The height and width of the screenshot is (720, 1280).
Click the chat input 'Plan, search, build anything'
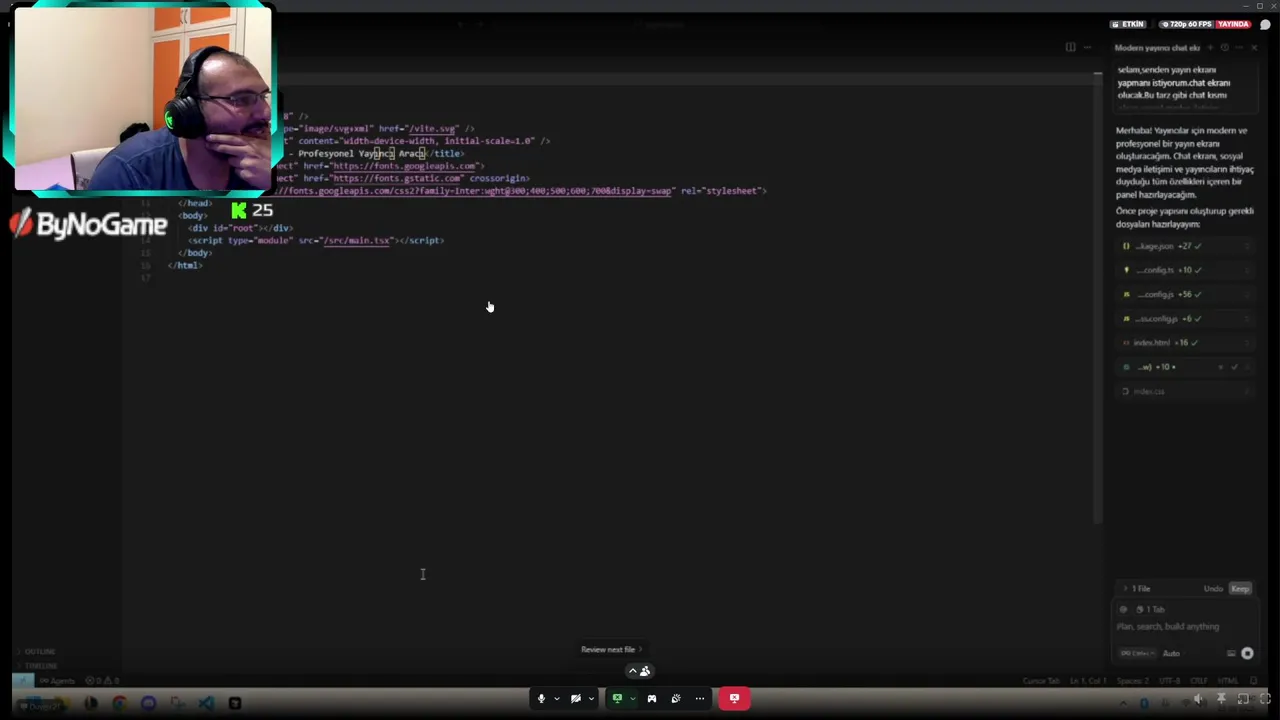[x=1168, y=626]
